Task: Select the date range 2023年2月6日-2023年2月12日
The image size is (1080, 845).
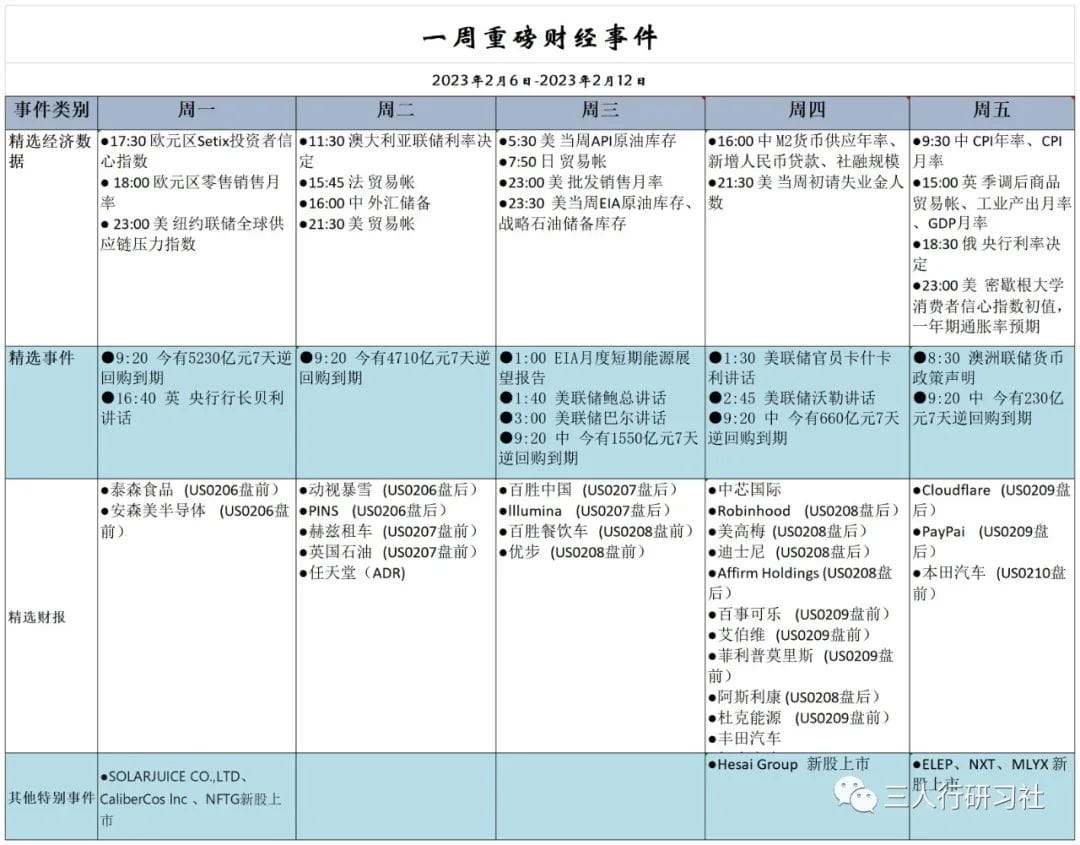Action: tap(539, 81)
